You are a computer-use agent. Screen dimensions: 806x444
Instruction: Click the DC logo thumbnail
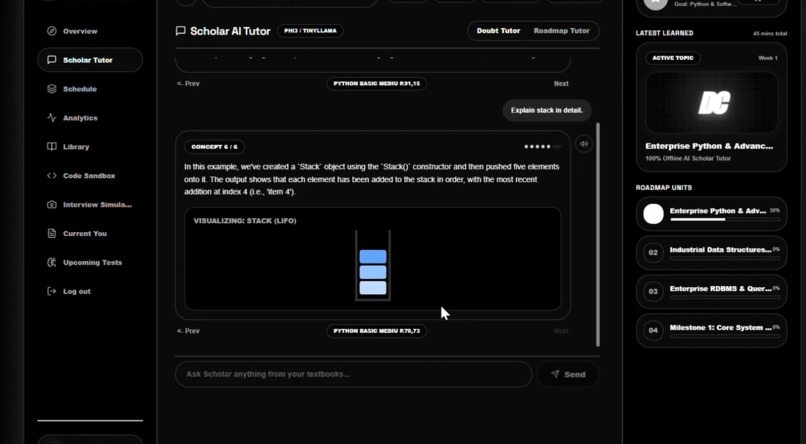[x=711, y=103]
